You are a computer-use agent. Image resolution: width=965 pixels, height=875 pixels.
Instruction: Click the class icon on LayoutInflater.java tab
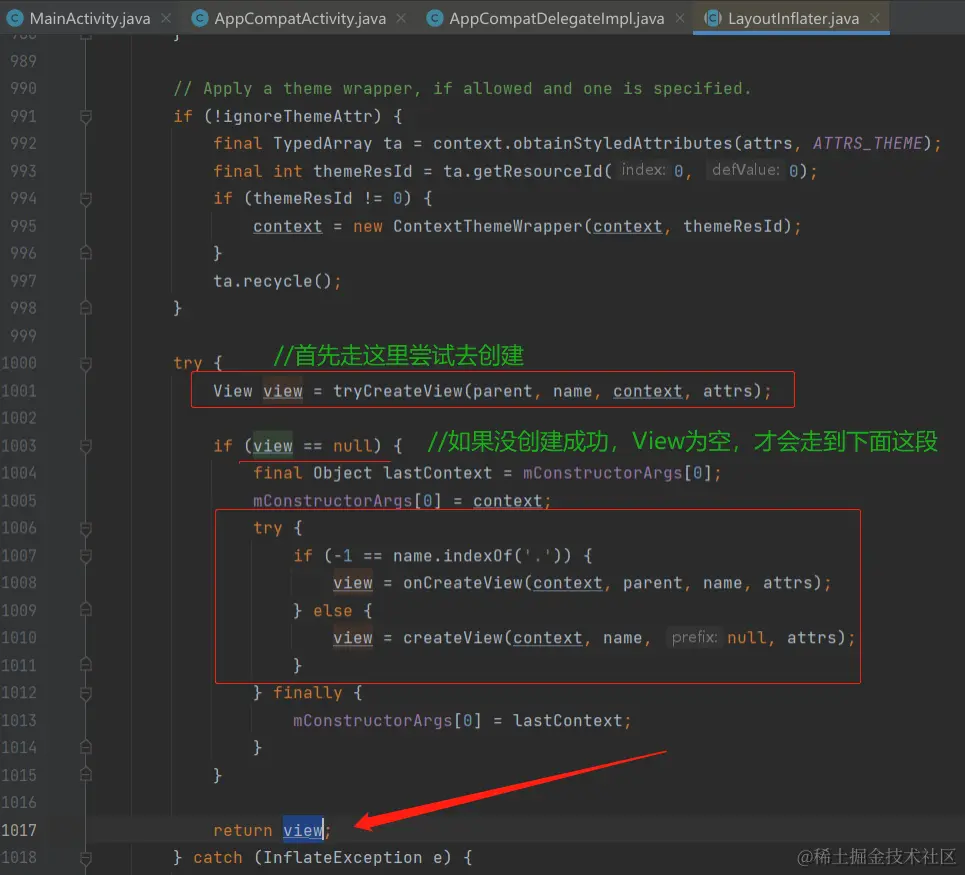[713, 18]
